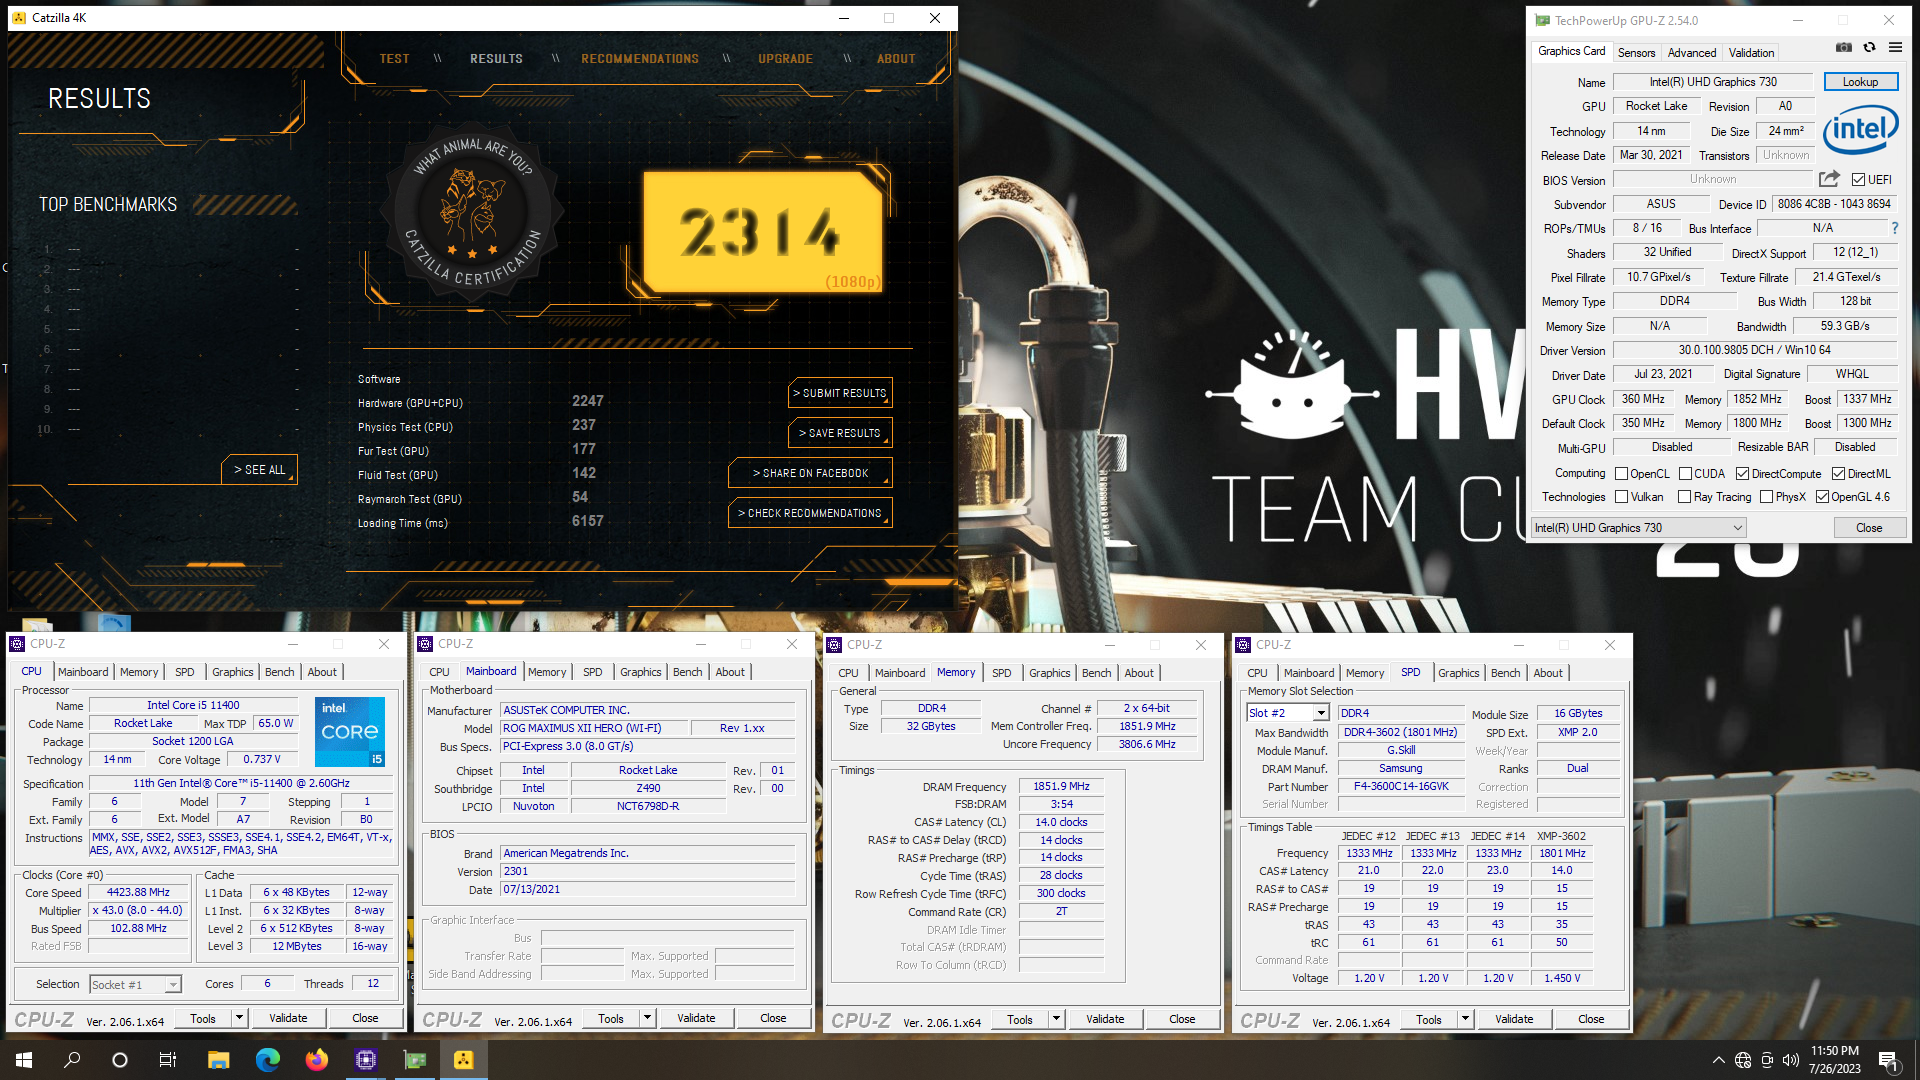Click Validate in SPD CPU-Z window
The height and width of the screenshot is (1080, 1920).
click(x=1513, y=1019)
